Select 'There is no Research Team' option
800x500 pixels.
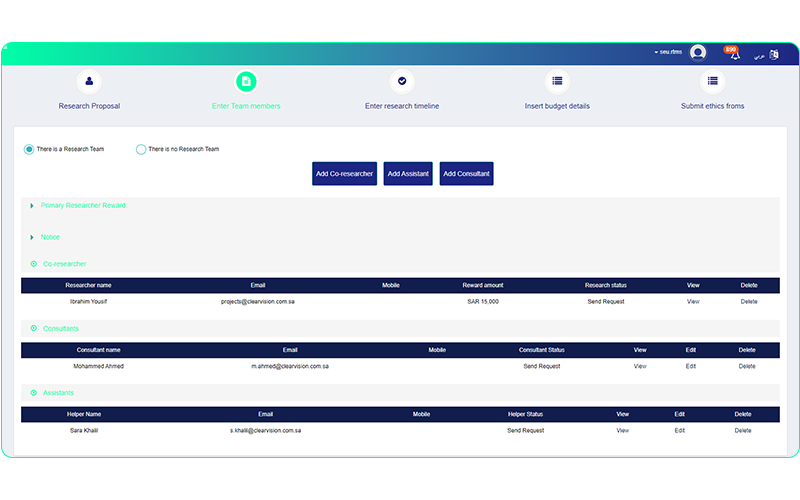tap(141, 149)
